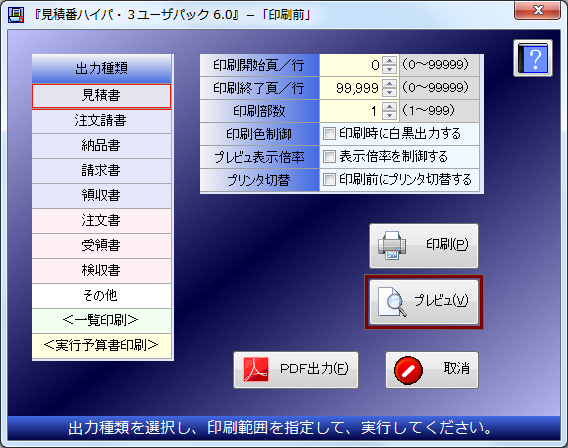The width and height of the screenshot is (568, 448).
Task: Check 印刷前にプリンタ切替する option
Action: tap(329, 179)
